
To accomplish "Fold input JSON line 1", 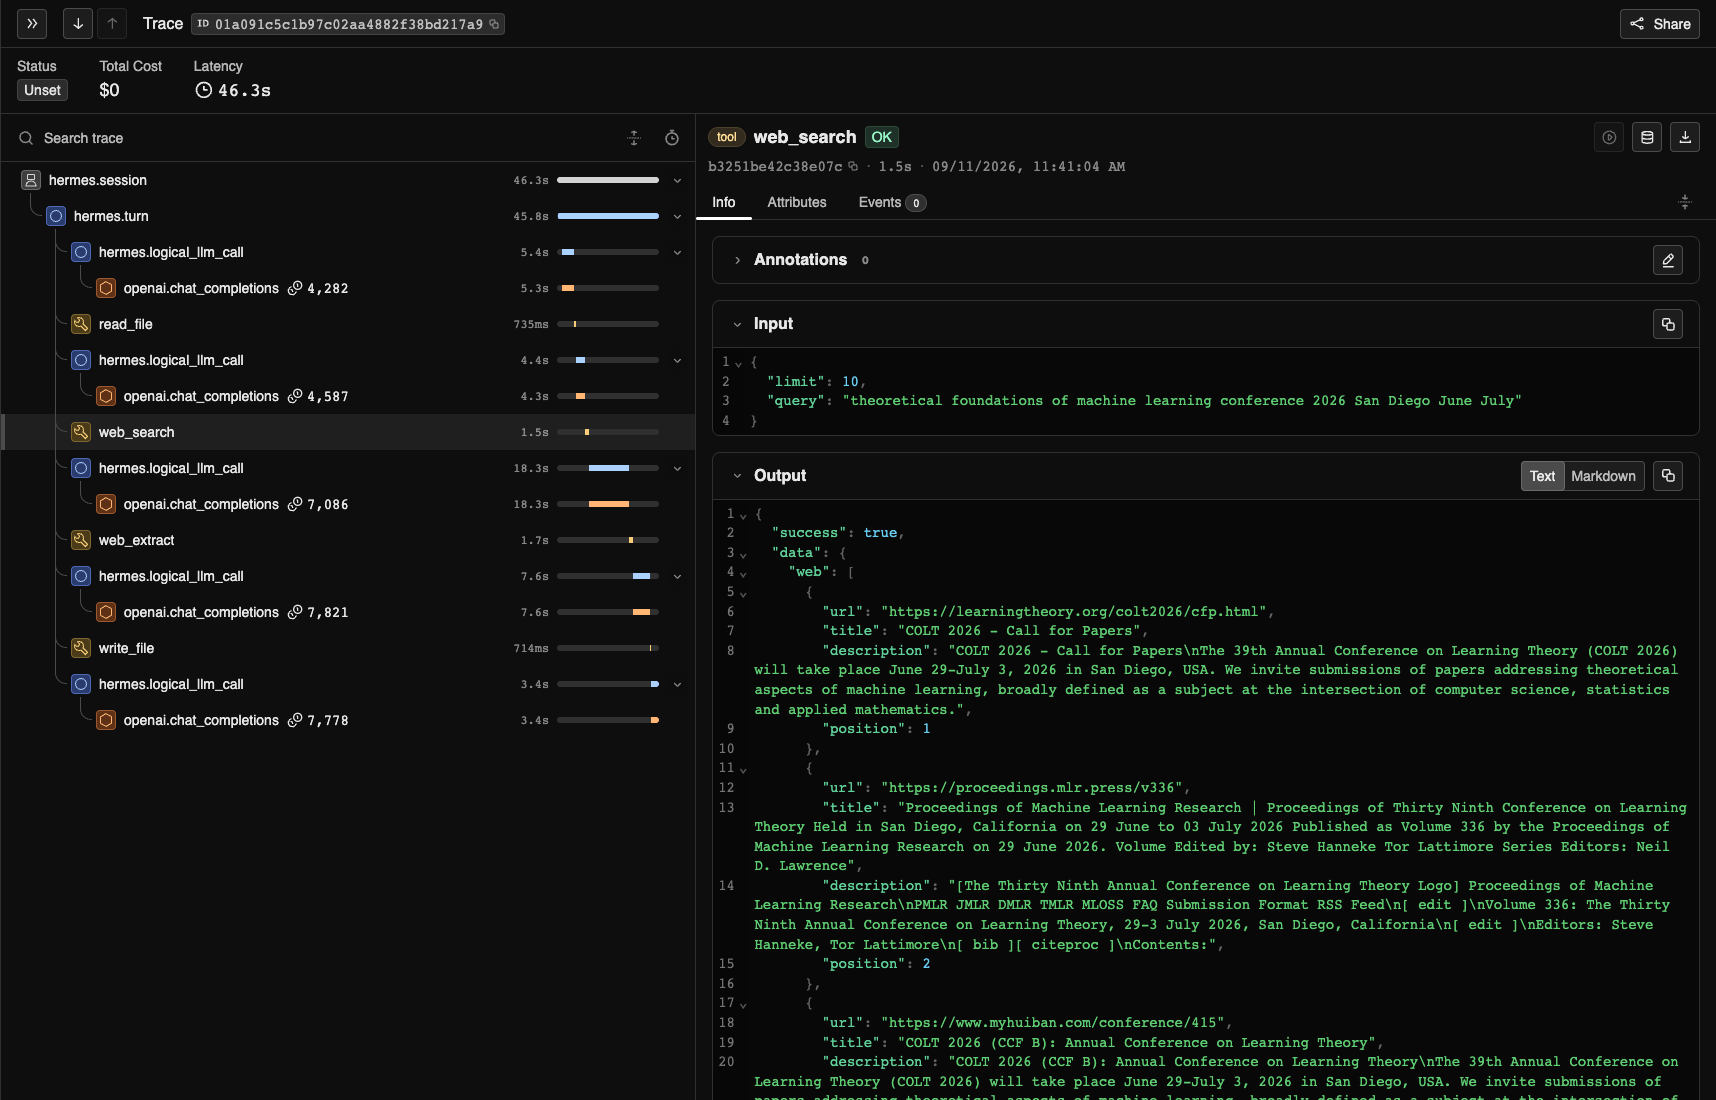I will point(738,363).
